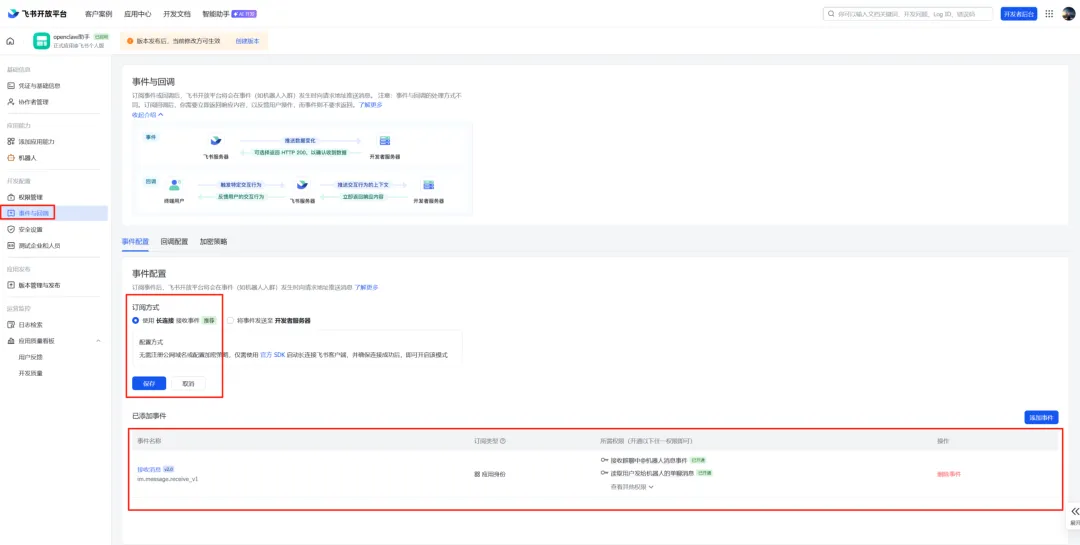The width and height of the screenshot is (1080, 545).
Task: Click the 凭证与基础信息 sidebar icon
Action: [x=11, y=86]
